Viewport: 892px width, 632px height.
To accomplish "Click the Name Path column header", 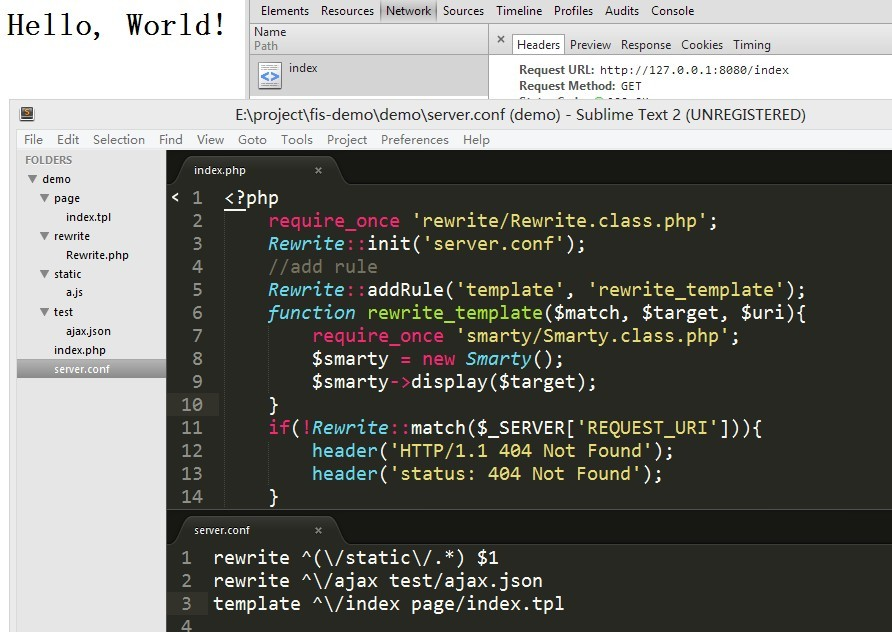I will pos(369,39).
